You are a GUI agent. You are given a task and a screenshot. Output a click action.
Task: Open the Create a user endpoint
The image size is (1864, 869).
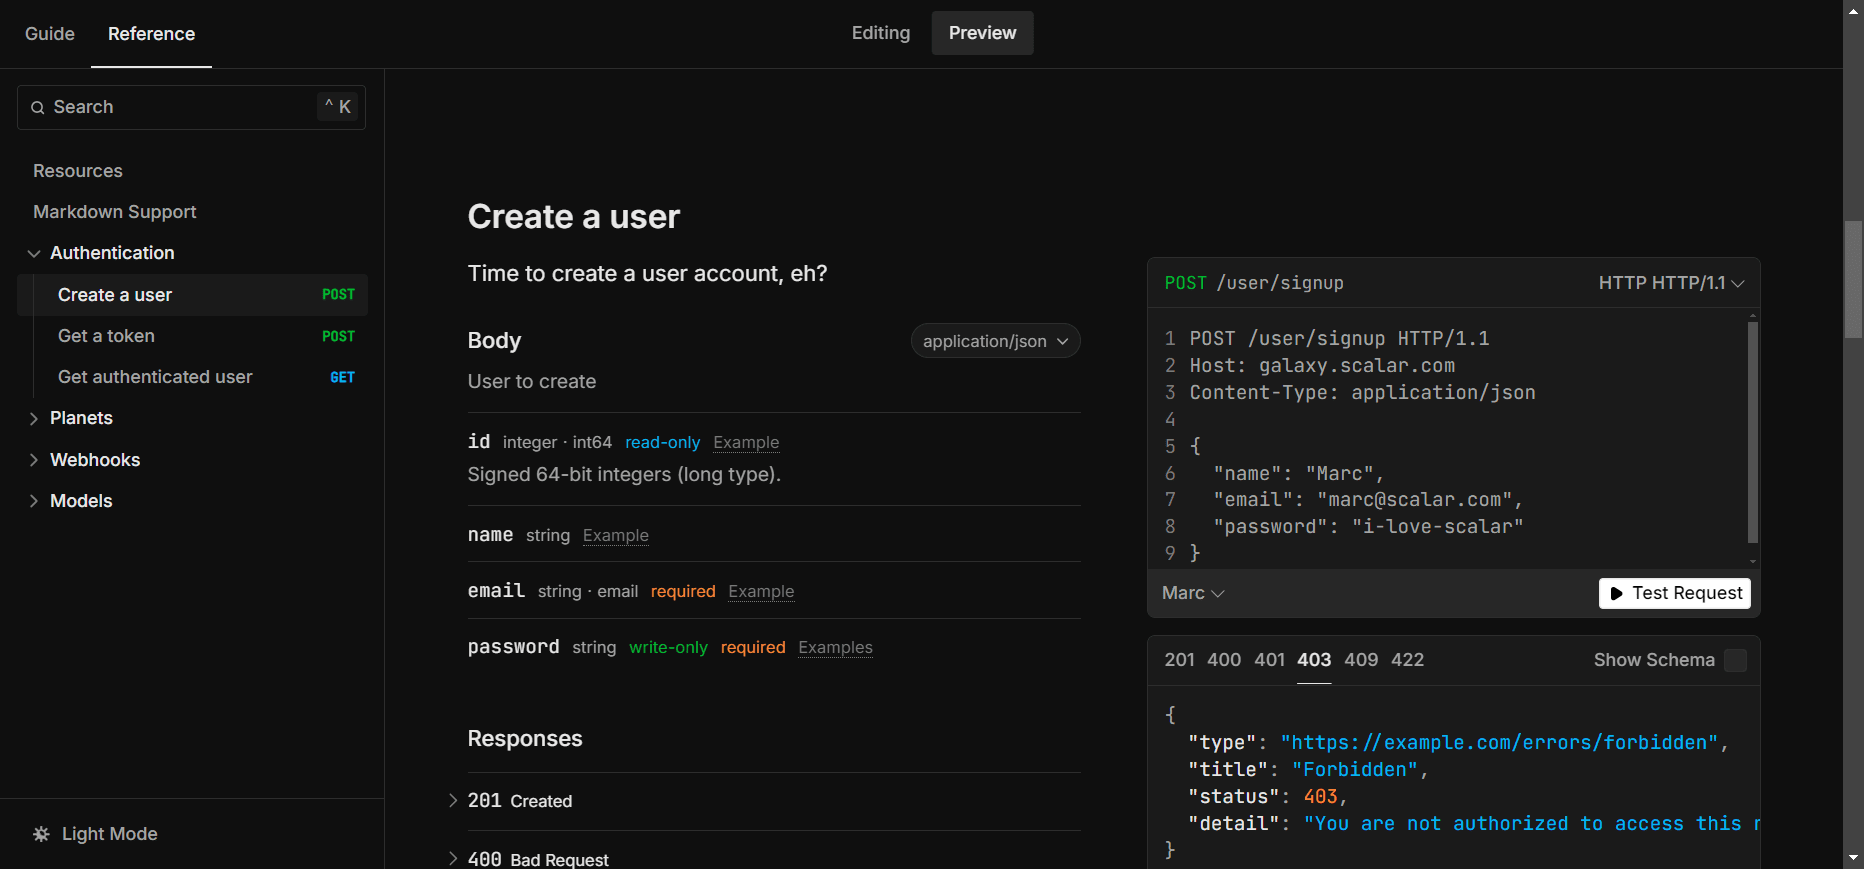193,295
